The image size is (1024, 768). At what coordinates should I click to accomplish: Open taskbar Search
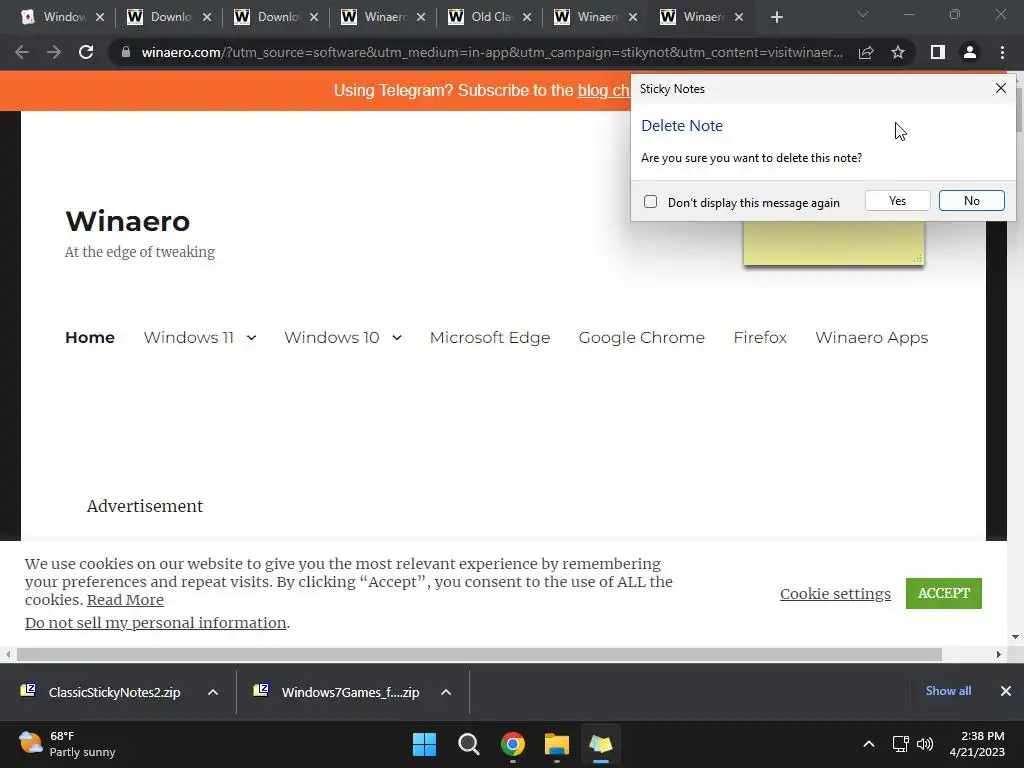point(469,744)
